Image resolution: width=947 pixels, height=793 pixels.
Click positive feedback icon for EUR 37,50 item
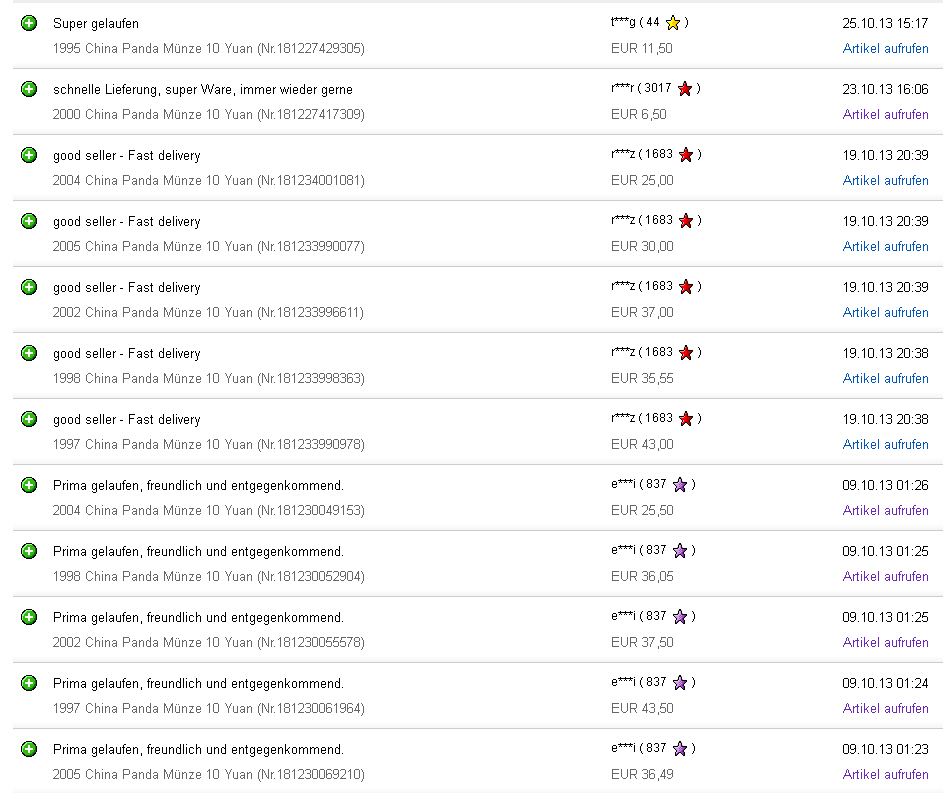pos(29,617)
